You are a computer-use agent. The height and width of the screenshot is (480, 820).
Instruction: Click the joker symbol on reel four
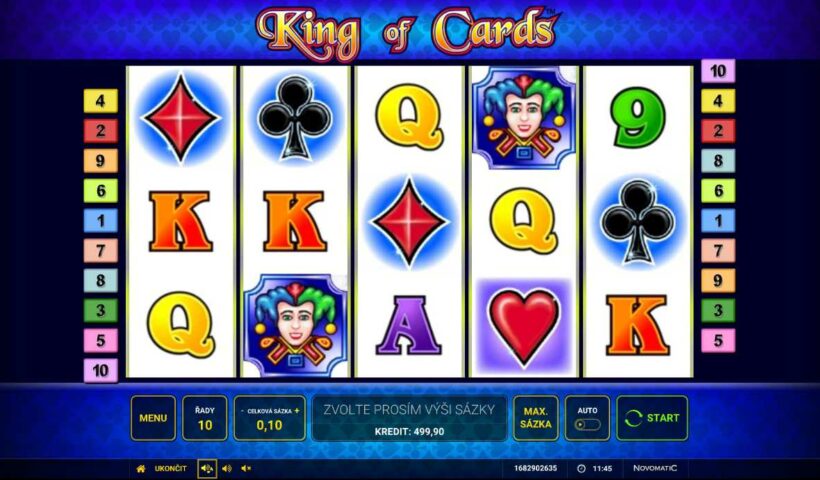[x=523, y=119]
